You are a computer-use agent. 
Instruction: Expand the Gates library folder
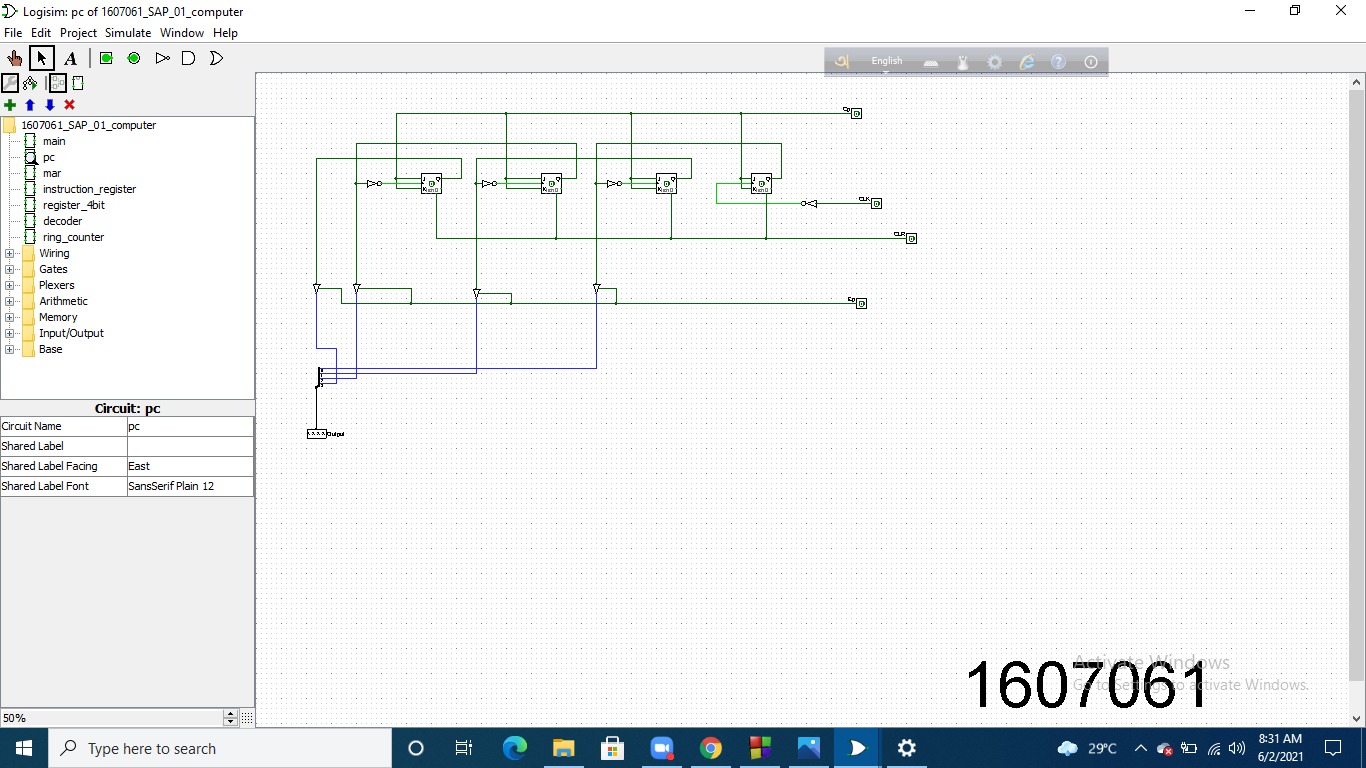8,269
